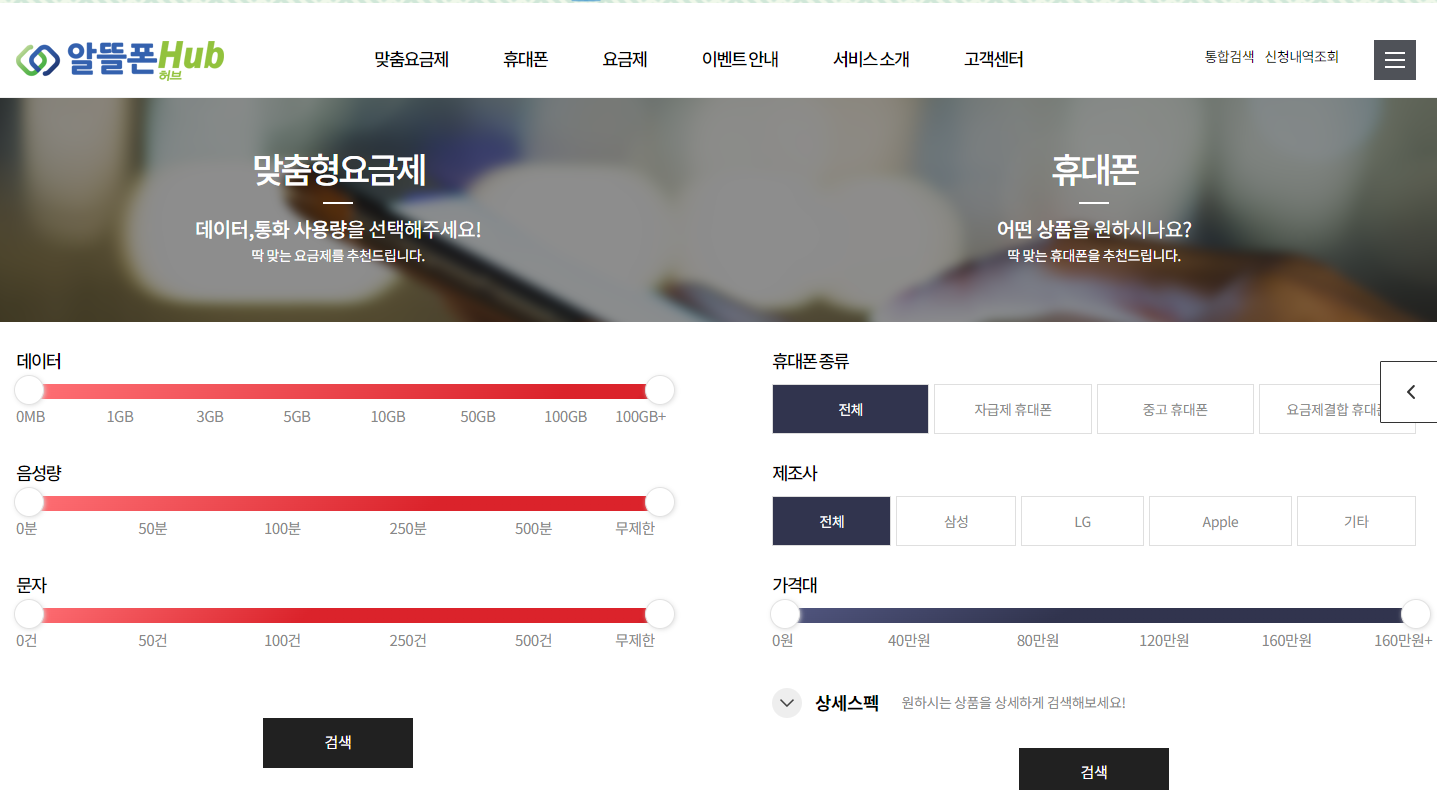Open the 고객센터 menu
The image size is (1437, 790).
pyautogui.click(x=993, y=59)
